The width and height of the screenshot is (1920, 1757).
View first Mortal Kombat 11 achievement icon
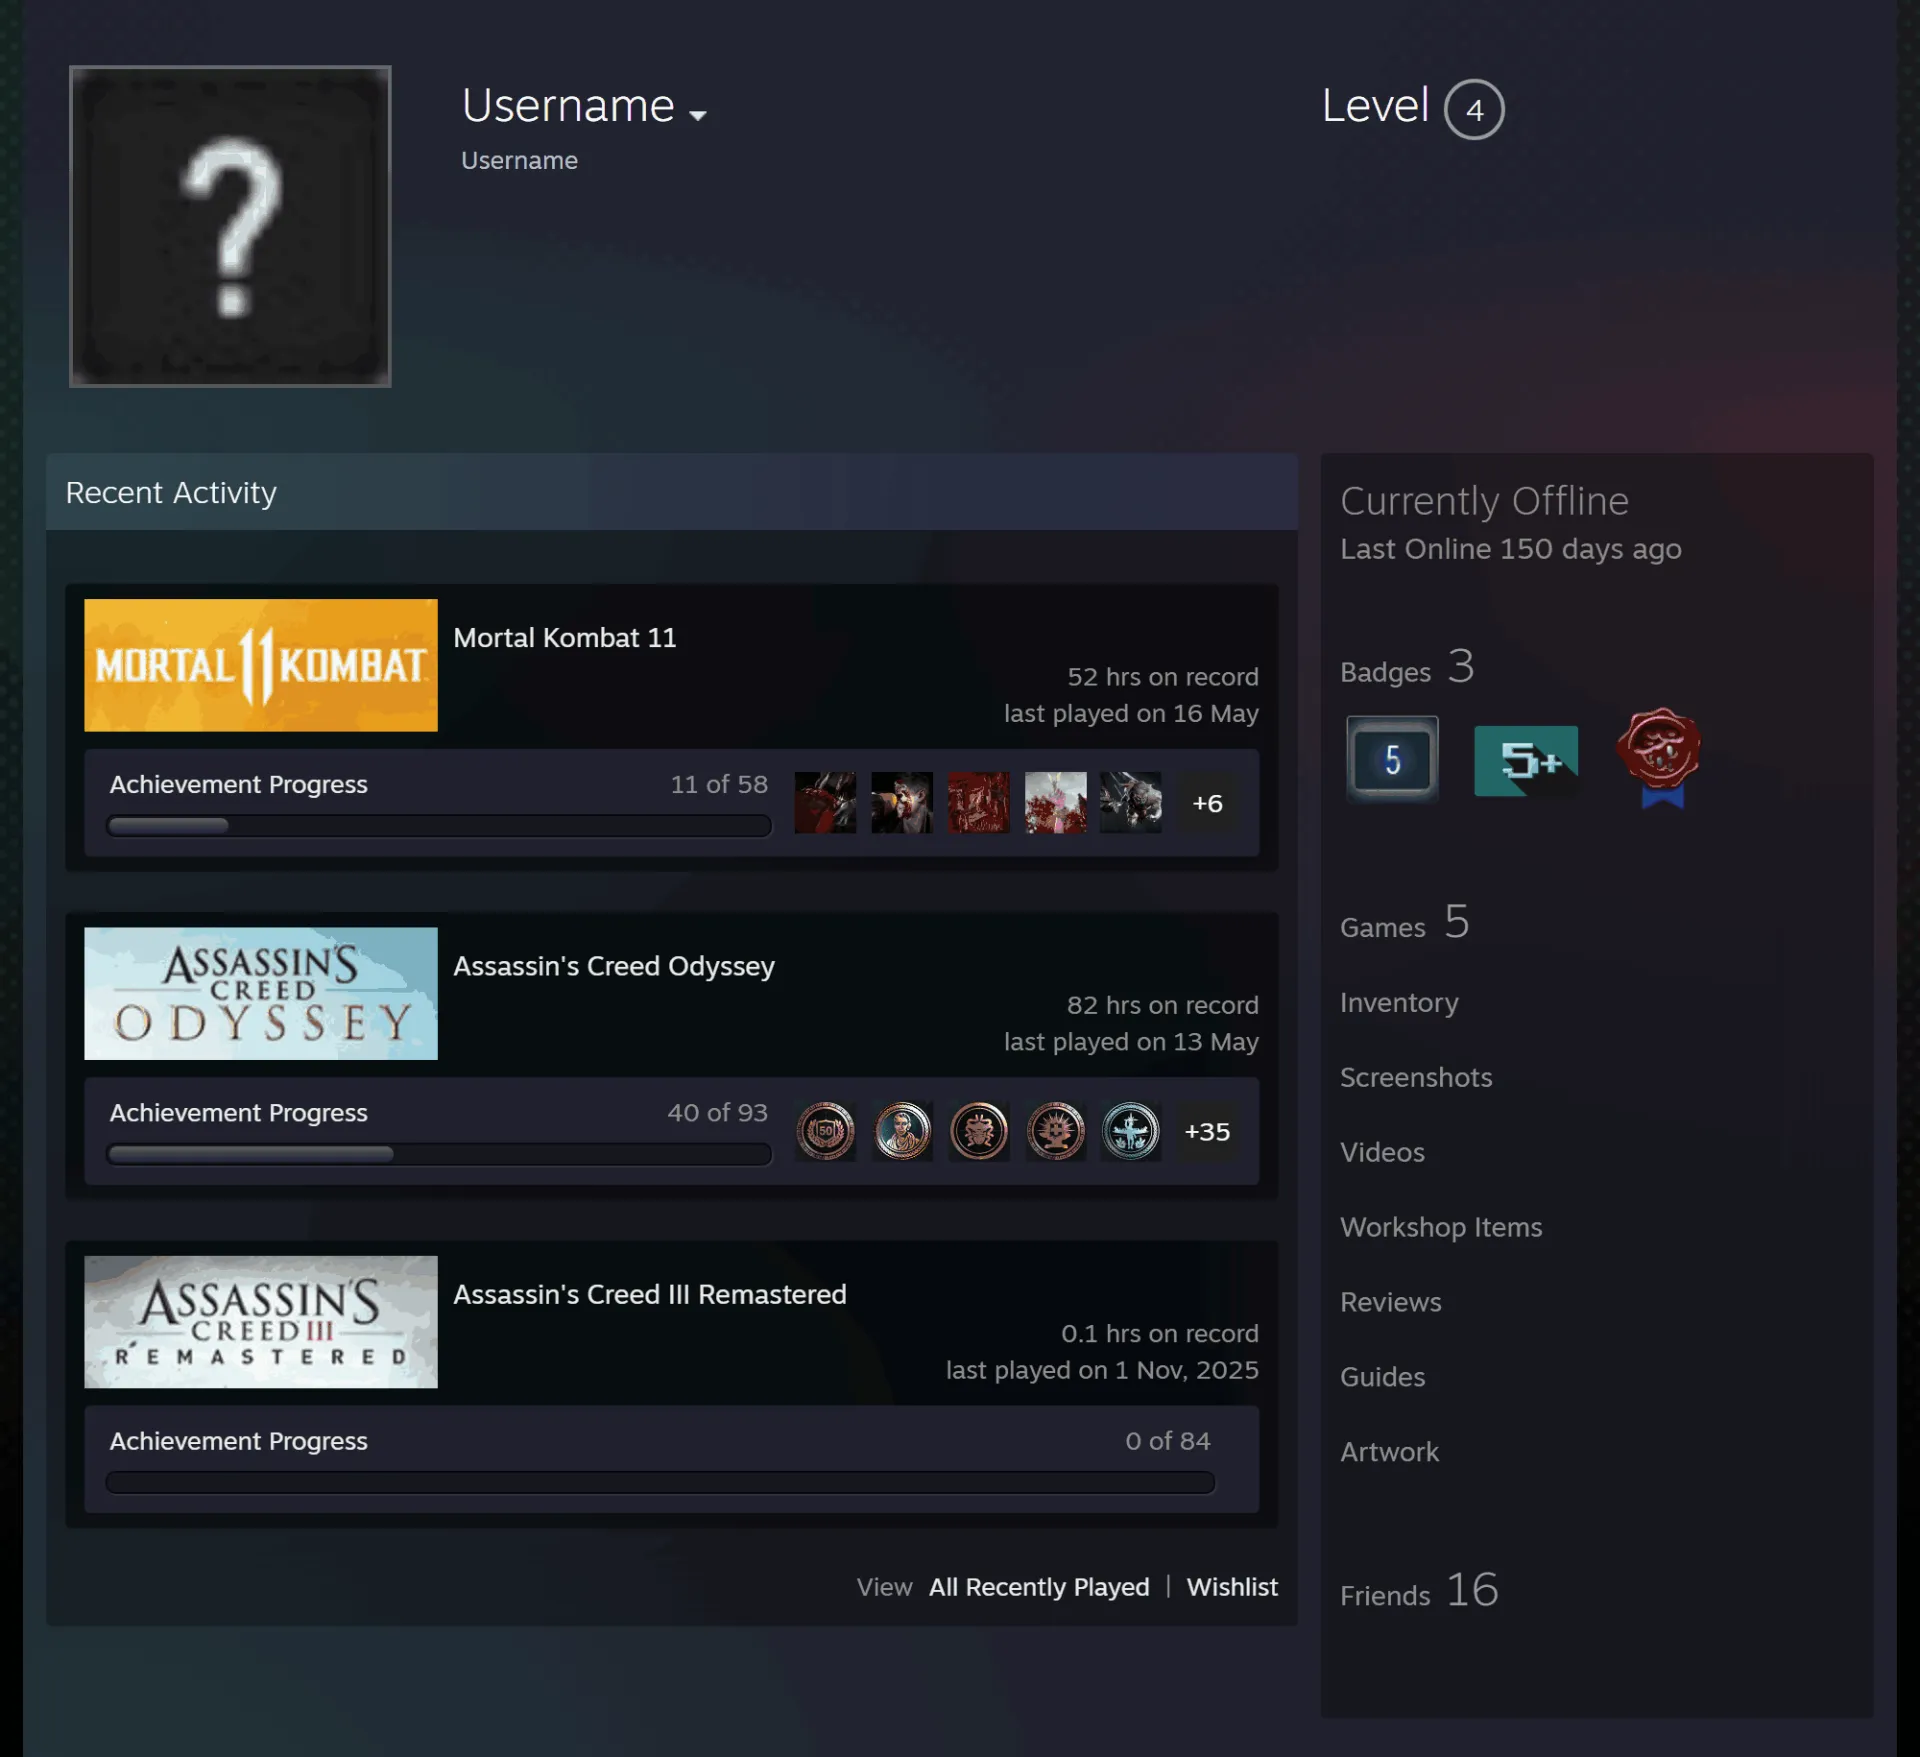tap(825, 802)
